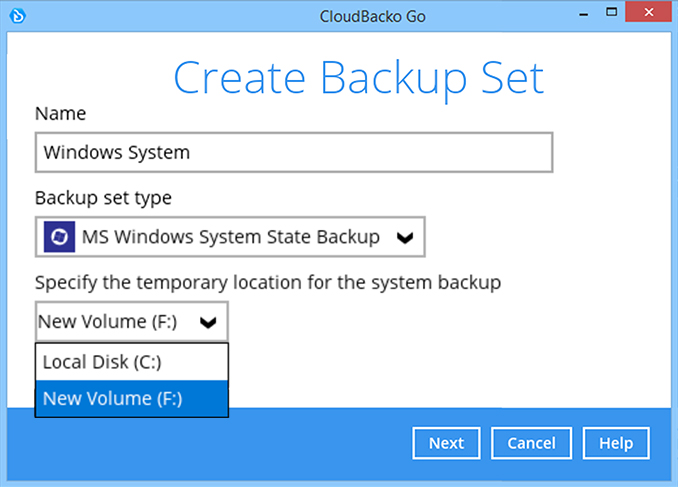Cancel the backup set creation
Viewport: 678px width, 487px height.
[531, 443]
